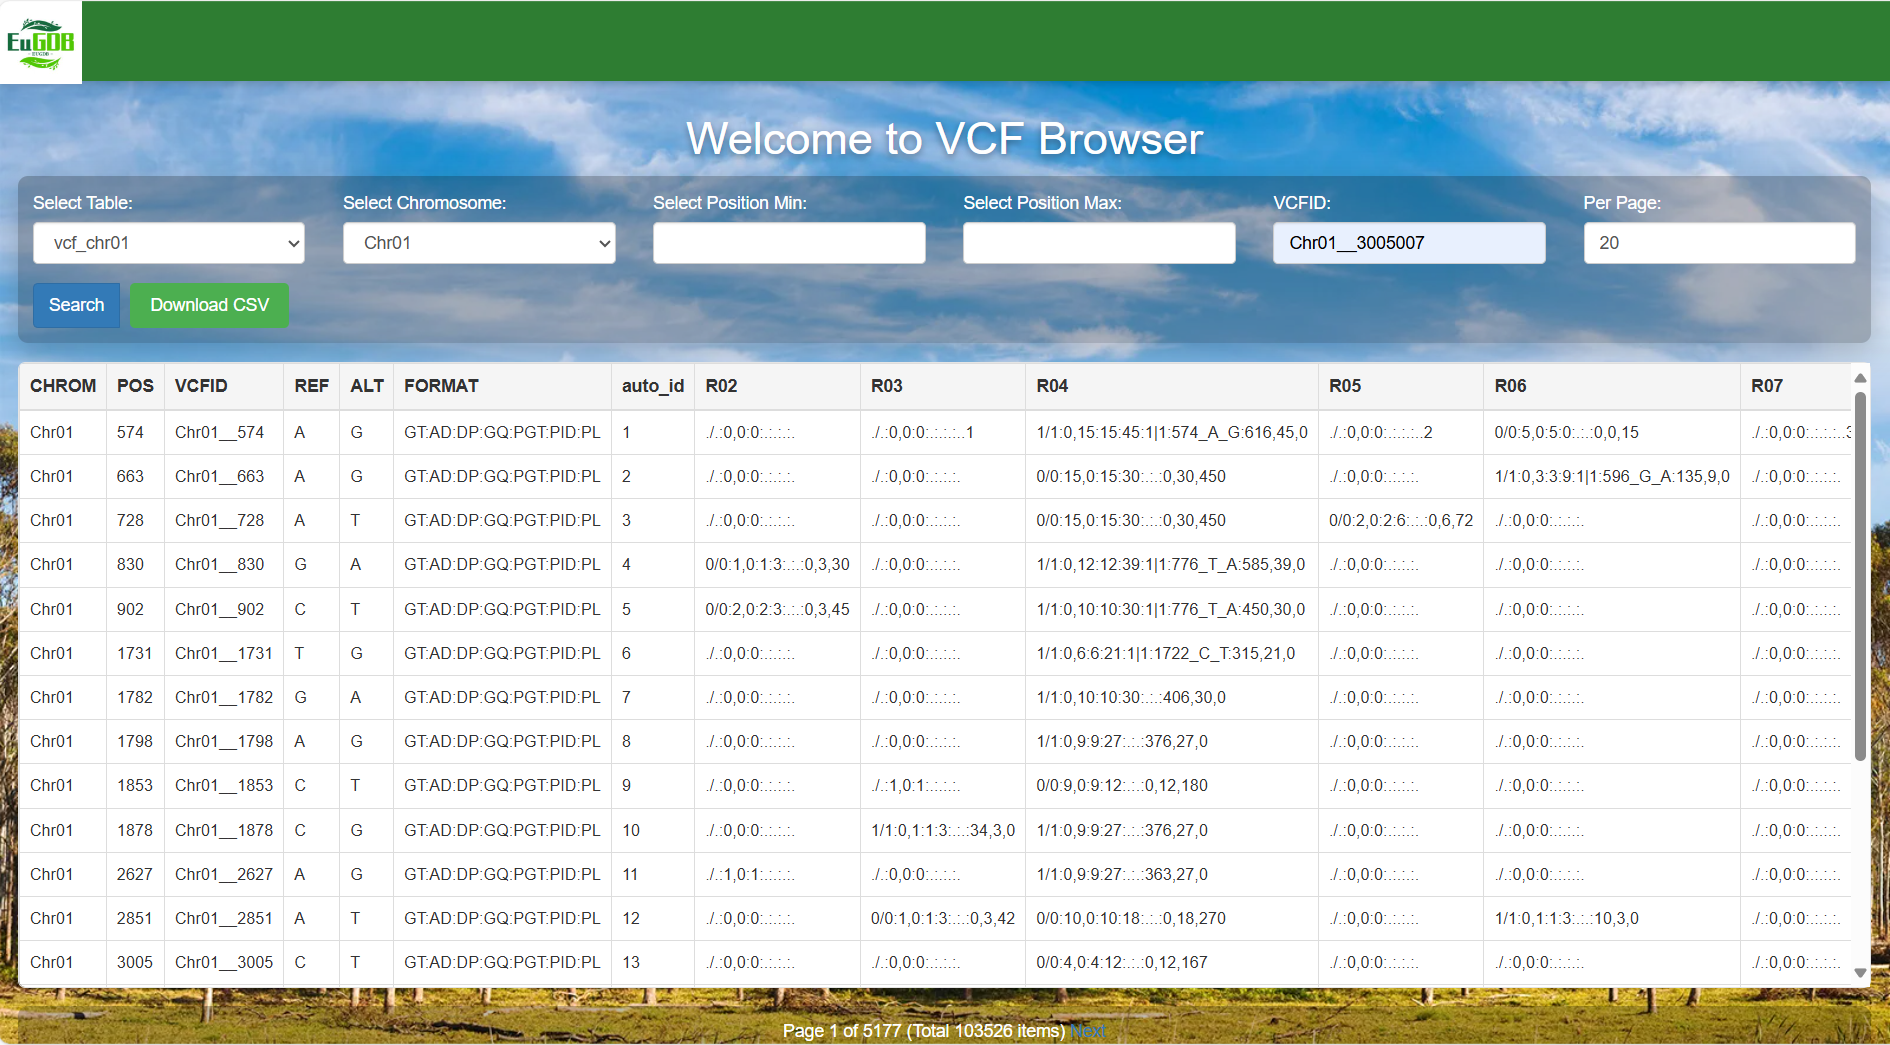Click the POS column header
The width and height of the screenshot is (1890, 1045).
click(x=134, y=386)
